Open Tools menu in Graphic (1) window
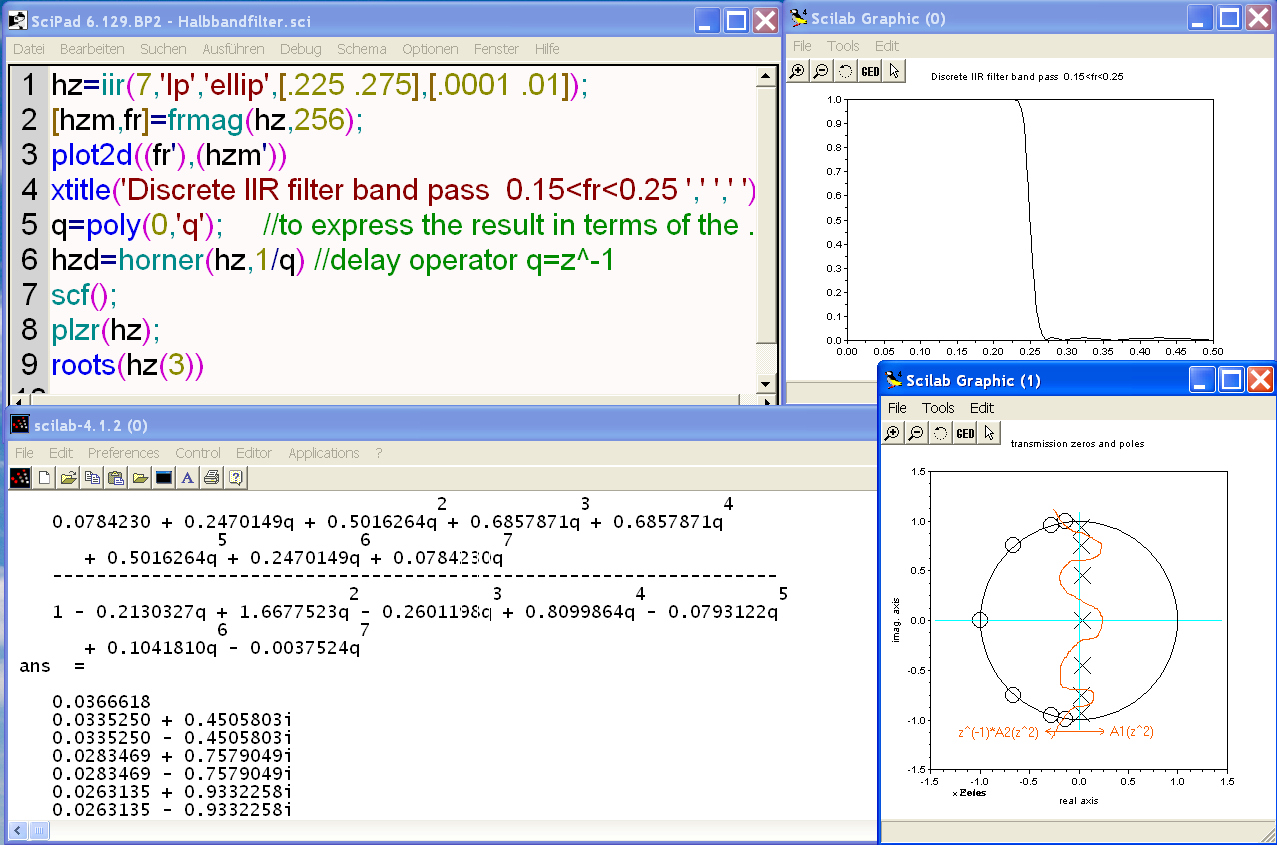 (x=938, y=408)
